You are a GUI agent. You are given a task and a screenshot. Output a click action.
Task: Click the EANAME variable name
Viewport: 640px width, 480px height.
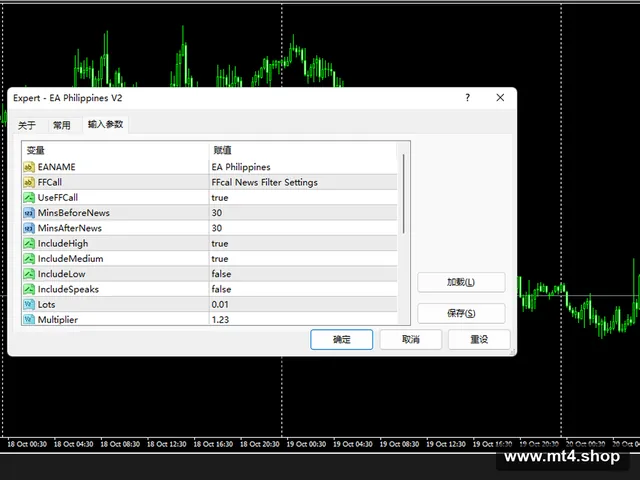click(57, 167)
